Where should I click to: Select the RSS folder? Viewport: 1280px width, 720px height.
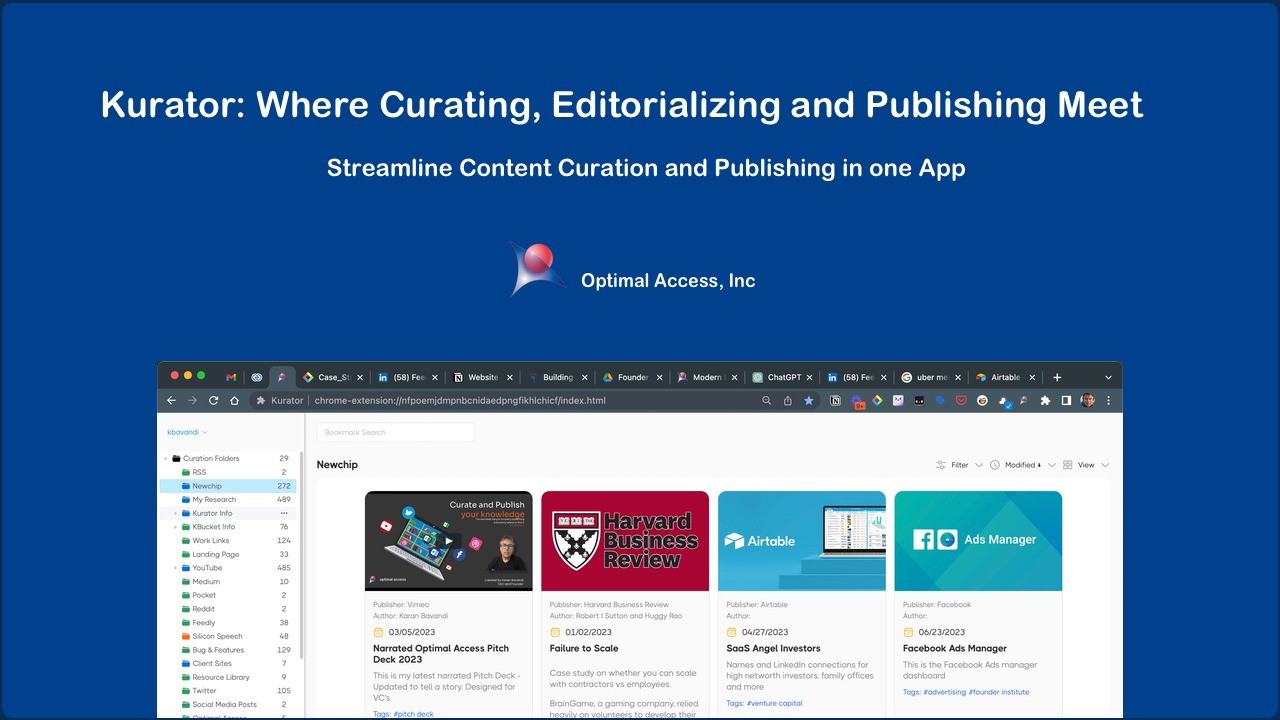tap(228, 472)
